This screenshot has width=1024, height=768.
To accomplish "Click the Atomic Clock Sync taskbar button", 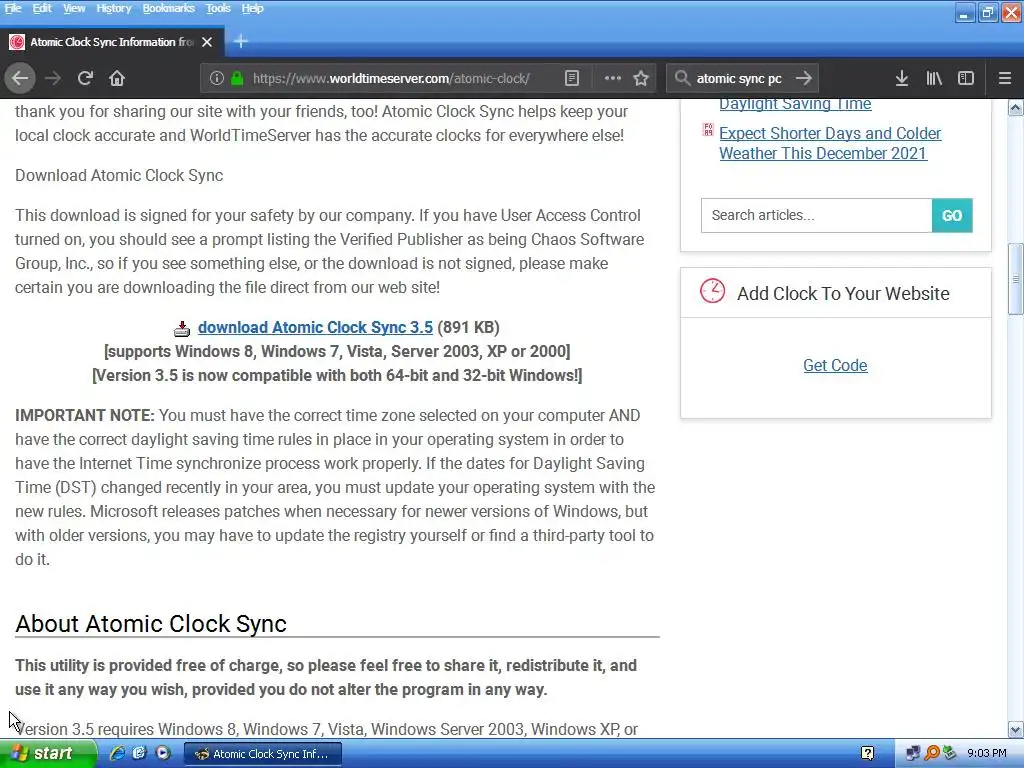I will pyautogui.click(x=263, y=754).
